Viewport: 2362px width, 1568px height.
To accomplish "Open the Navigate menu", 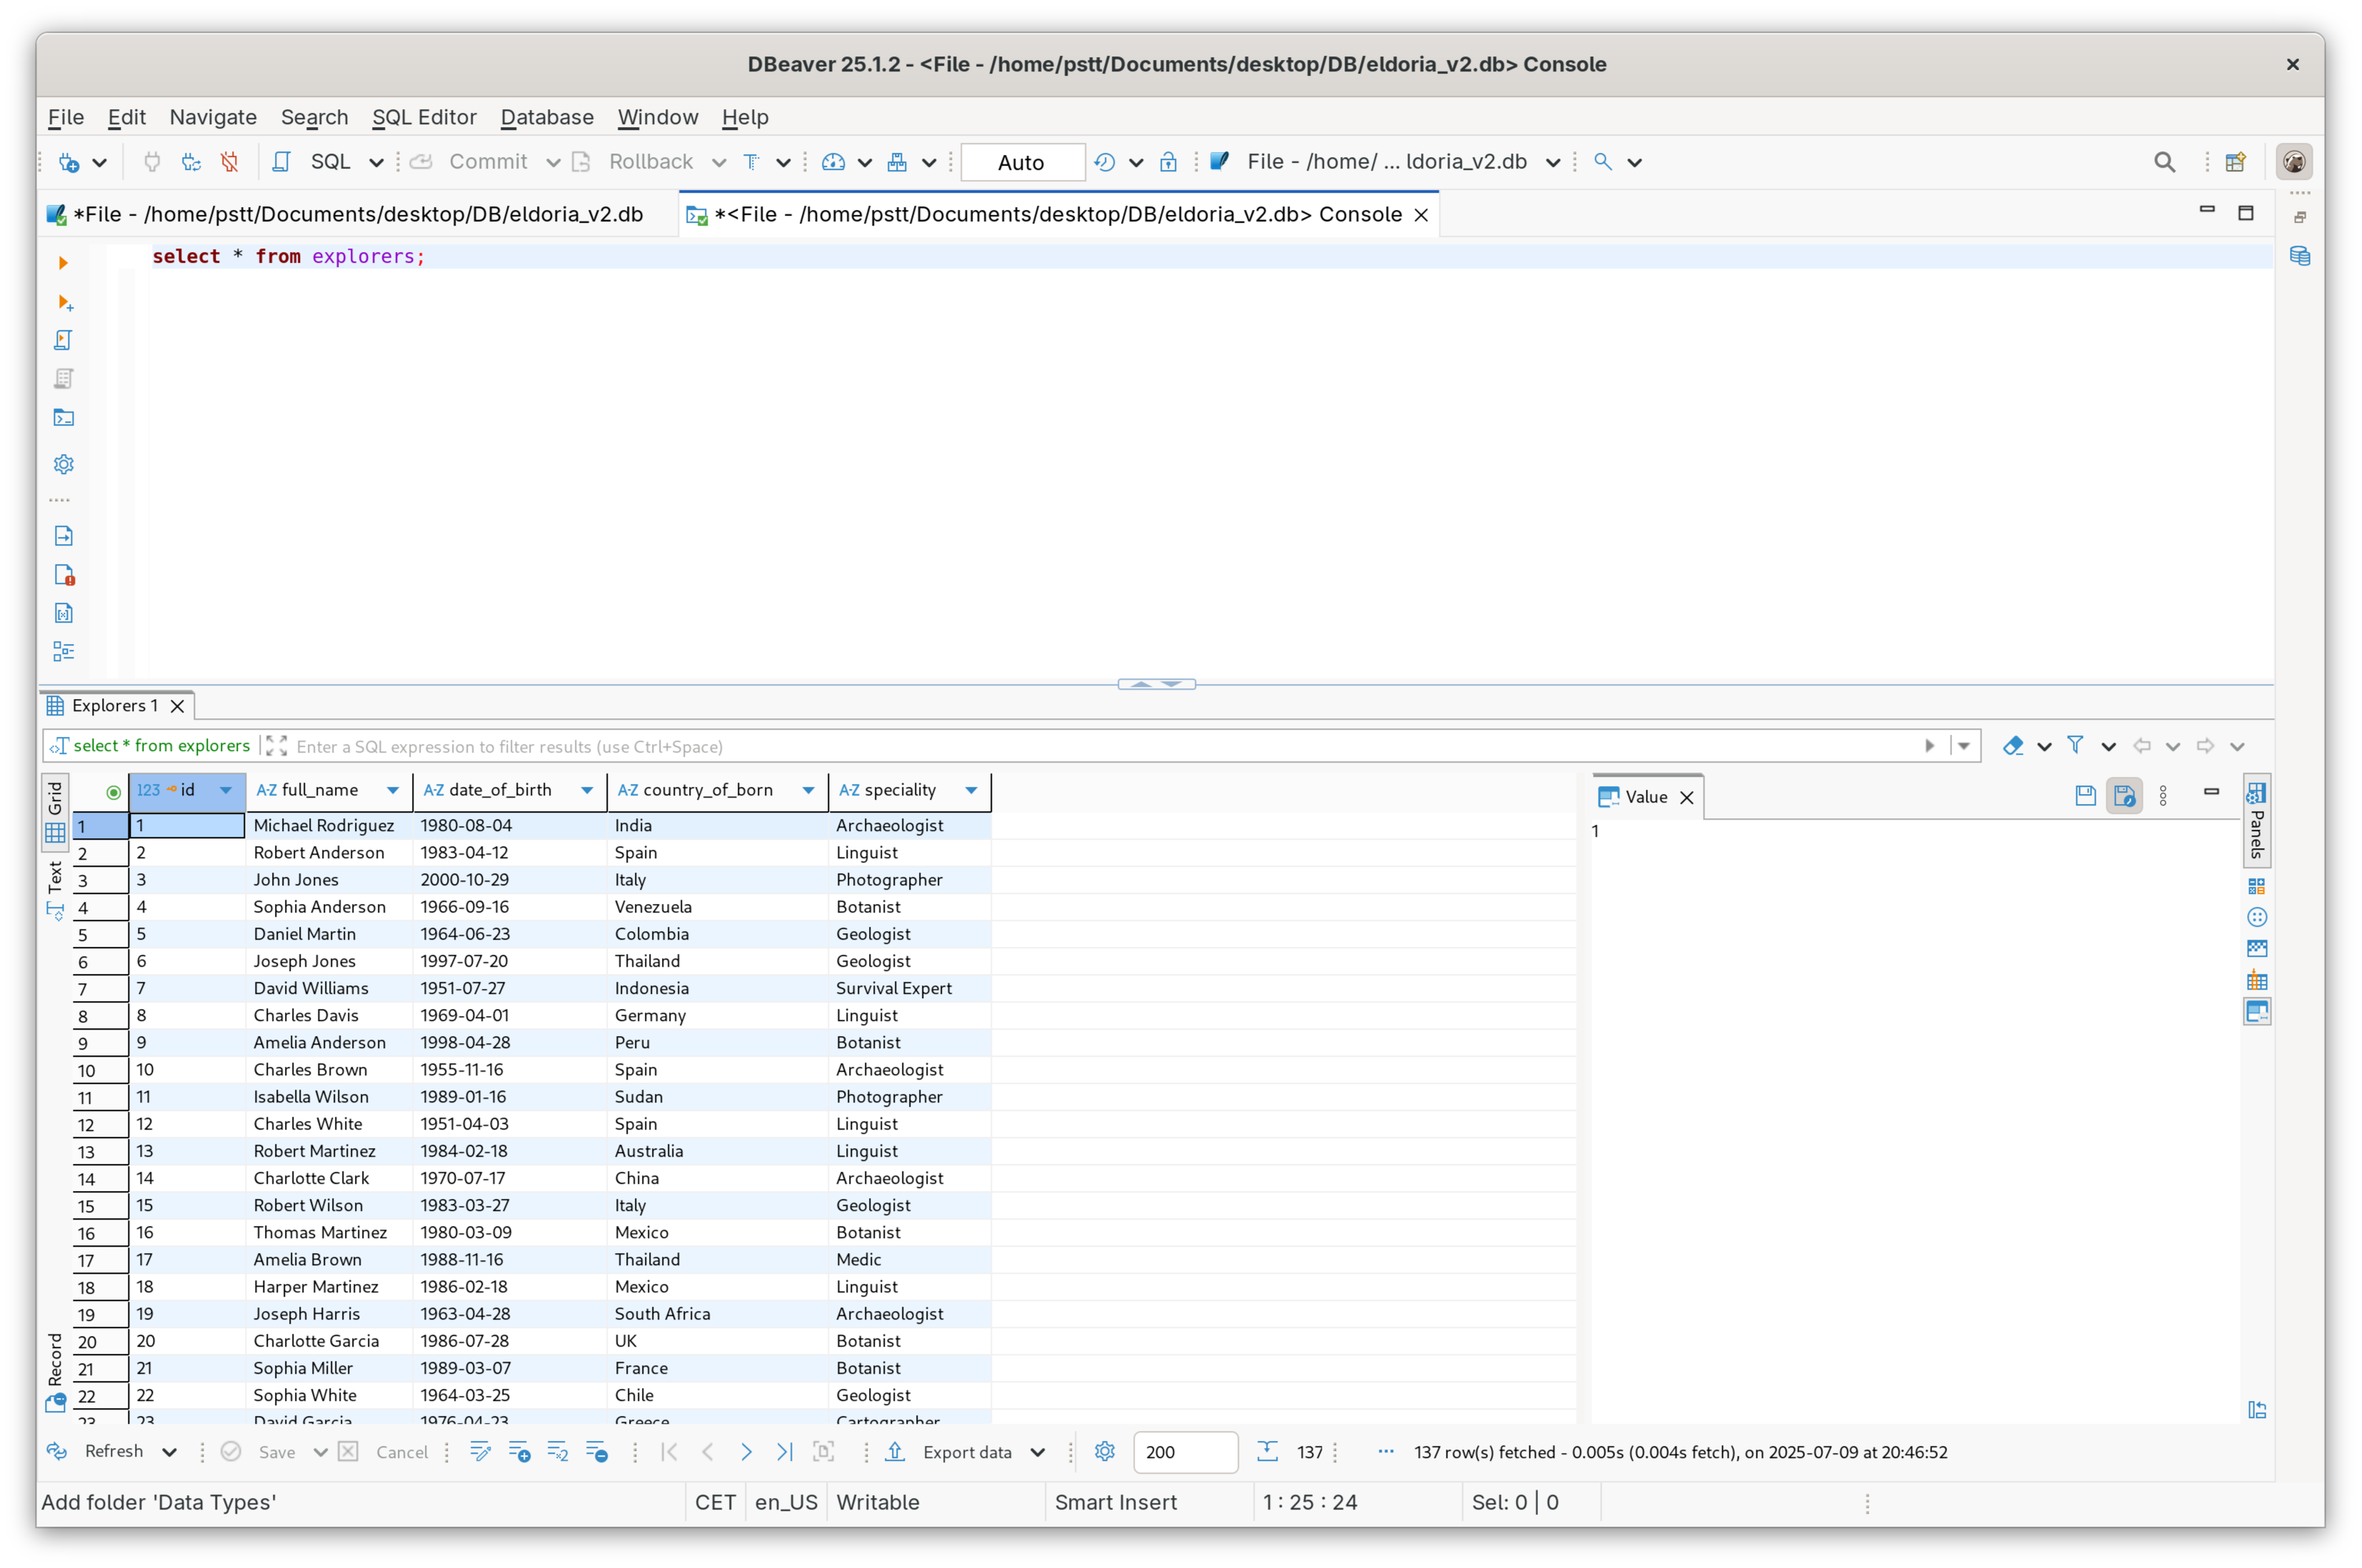I will (x=213, y=117).
